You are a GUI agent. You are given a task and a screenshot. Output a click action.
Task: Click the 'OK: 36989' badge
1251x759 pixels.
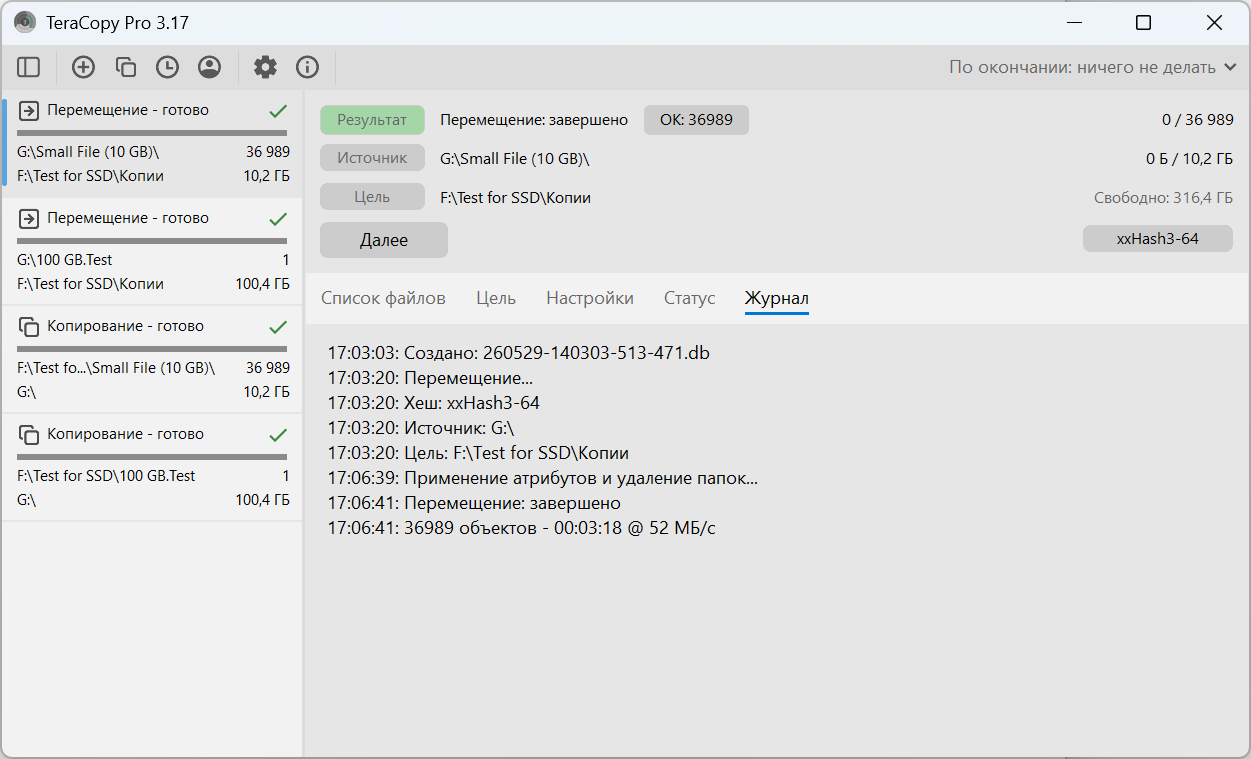pos(696,120)
